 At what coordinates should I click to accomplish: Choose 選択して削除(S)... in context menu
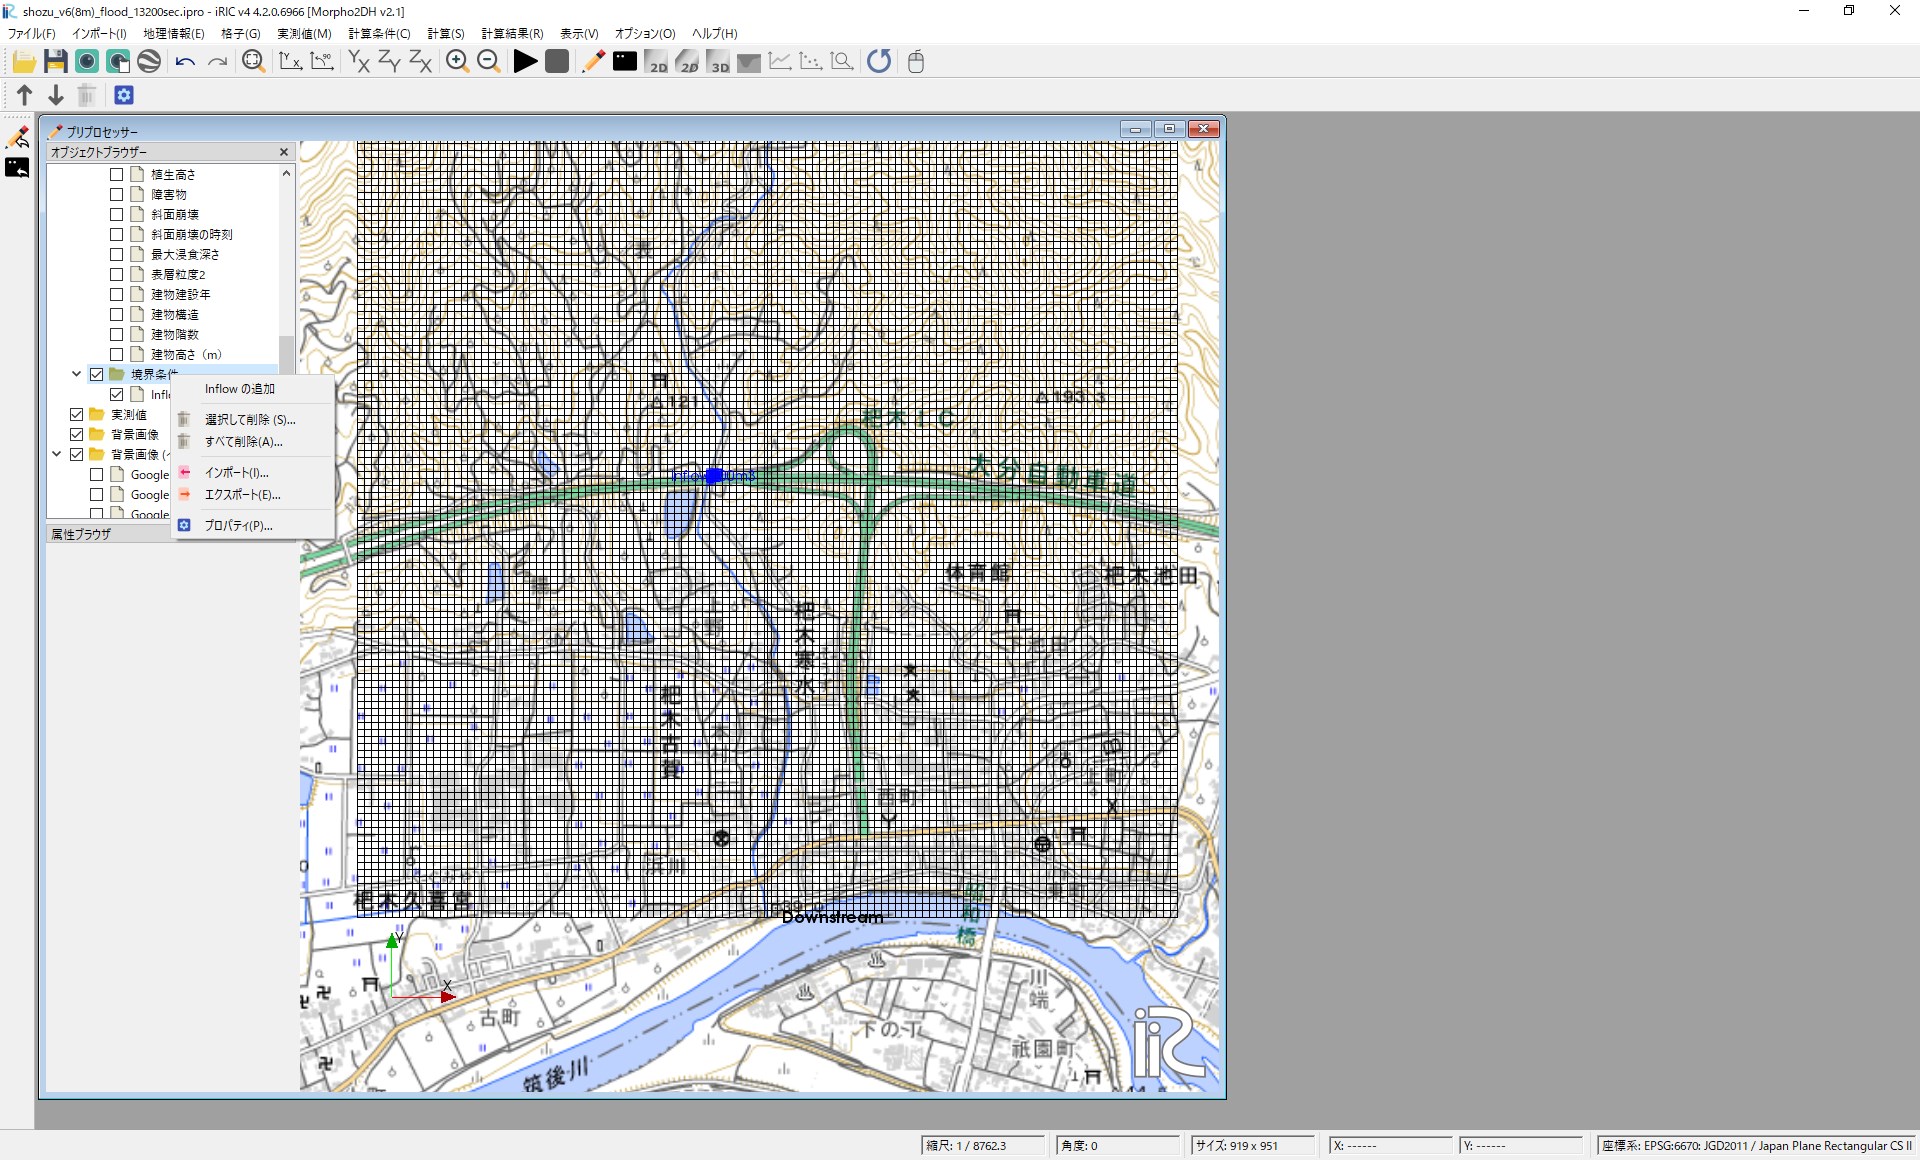(x=250, y=420)
